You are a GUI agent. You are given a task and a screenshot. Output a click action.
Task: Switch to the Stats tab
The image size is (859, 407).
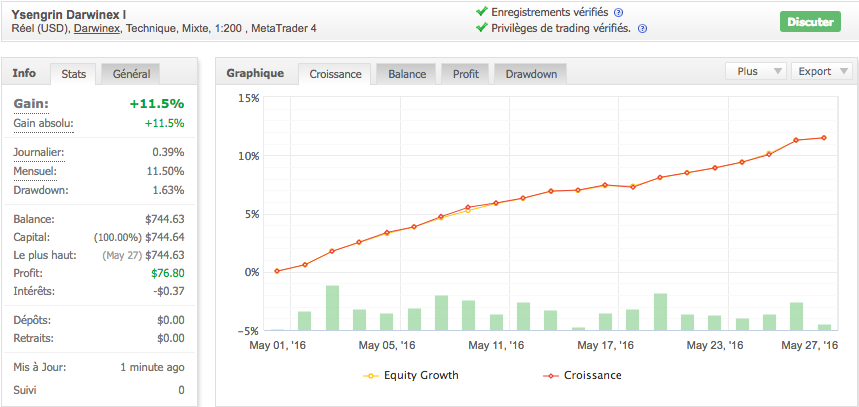(x=73, y=74)
